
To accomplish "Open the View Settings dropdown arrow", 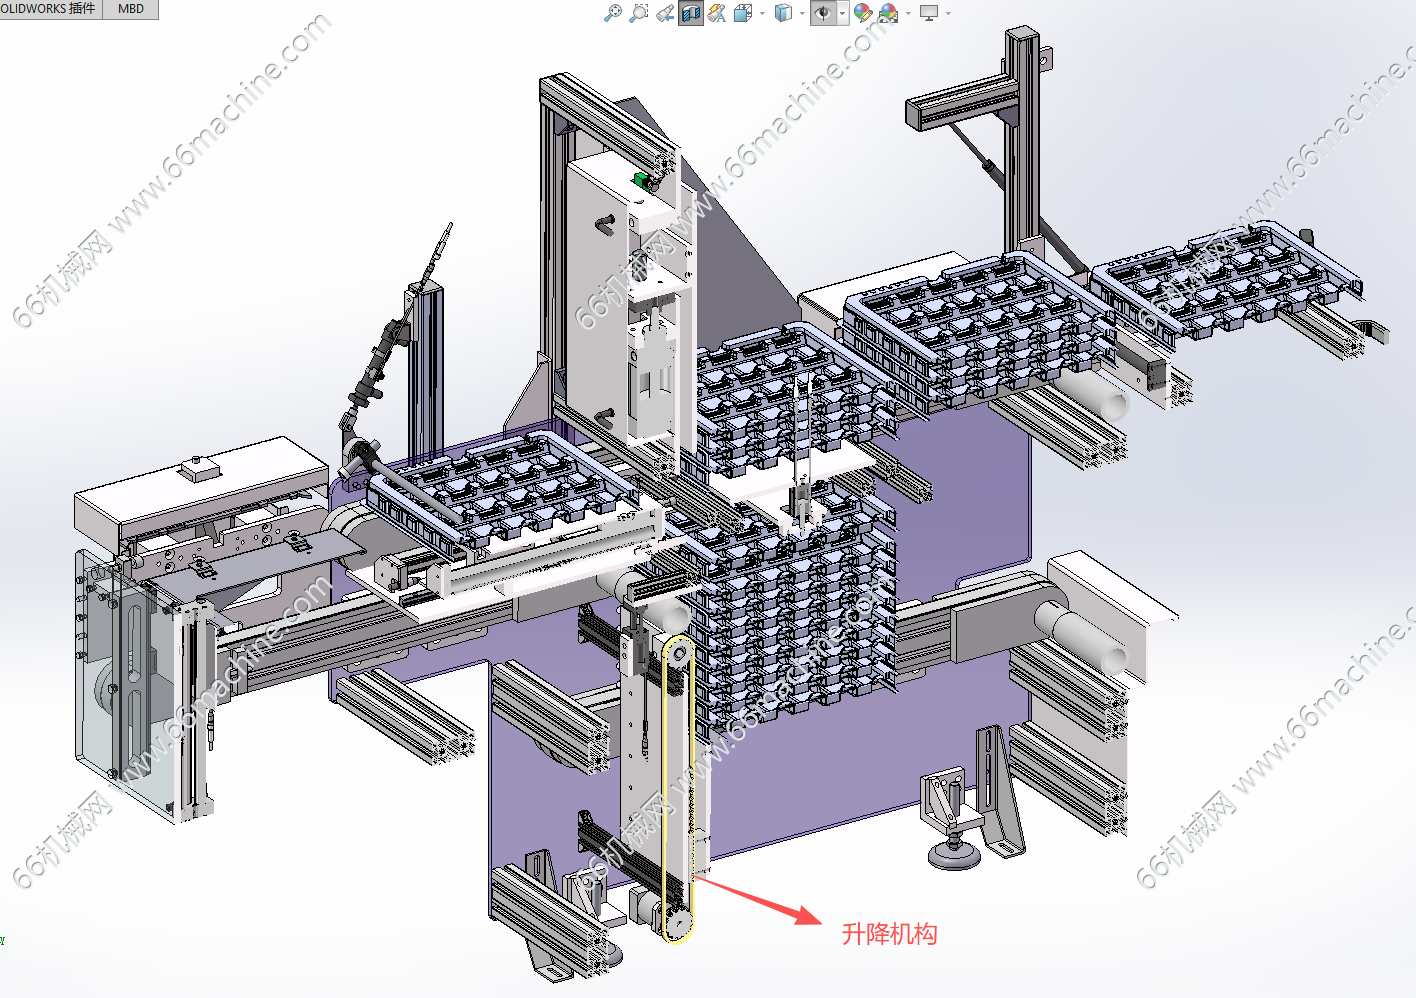I will [948, 14].
